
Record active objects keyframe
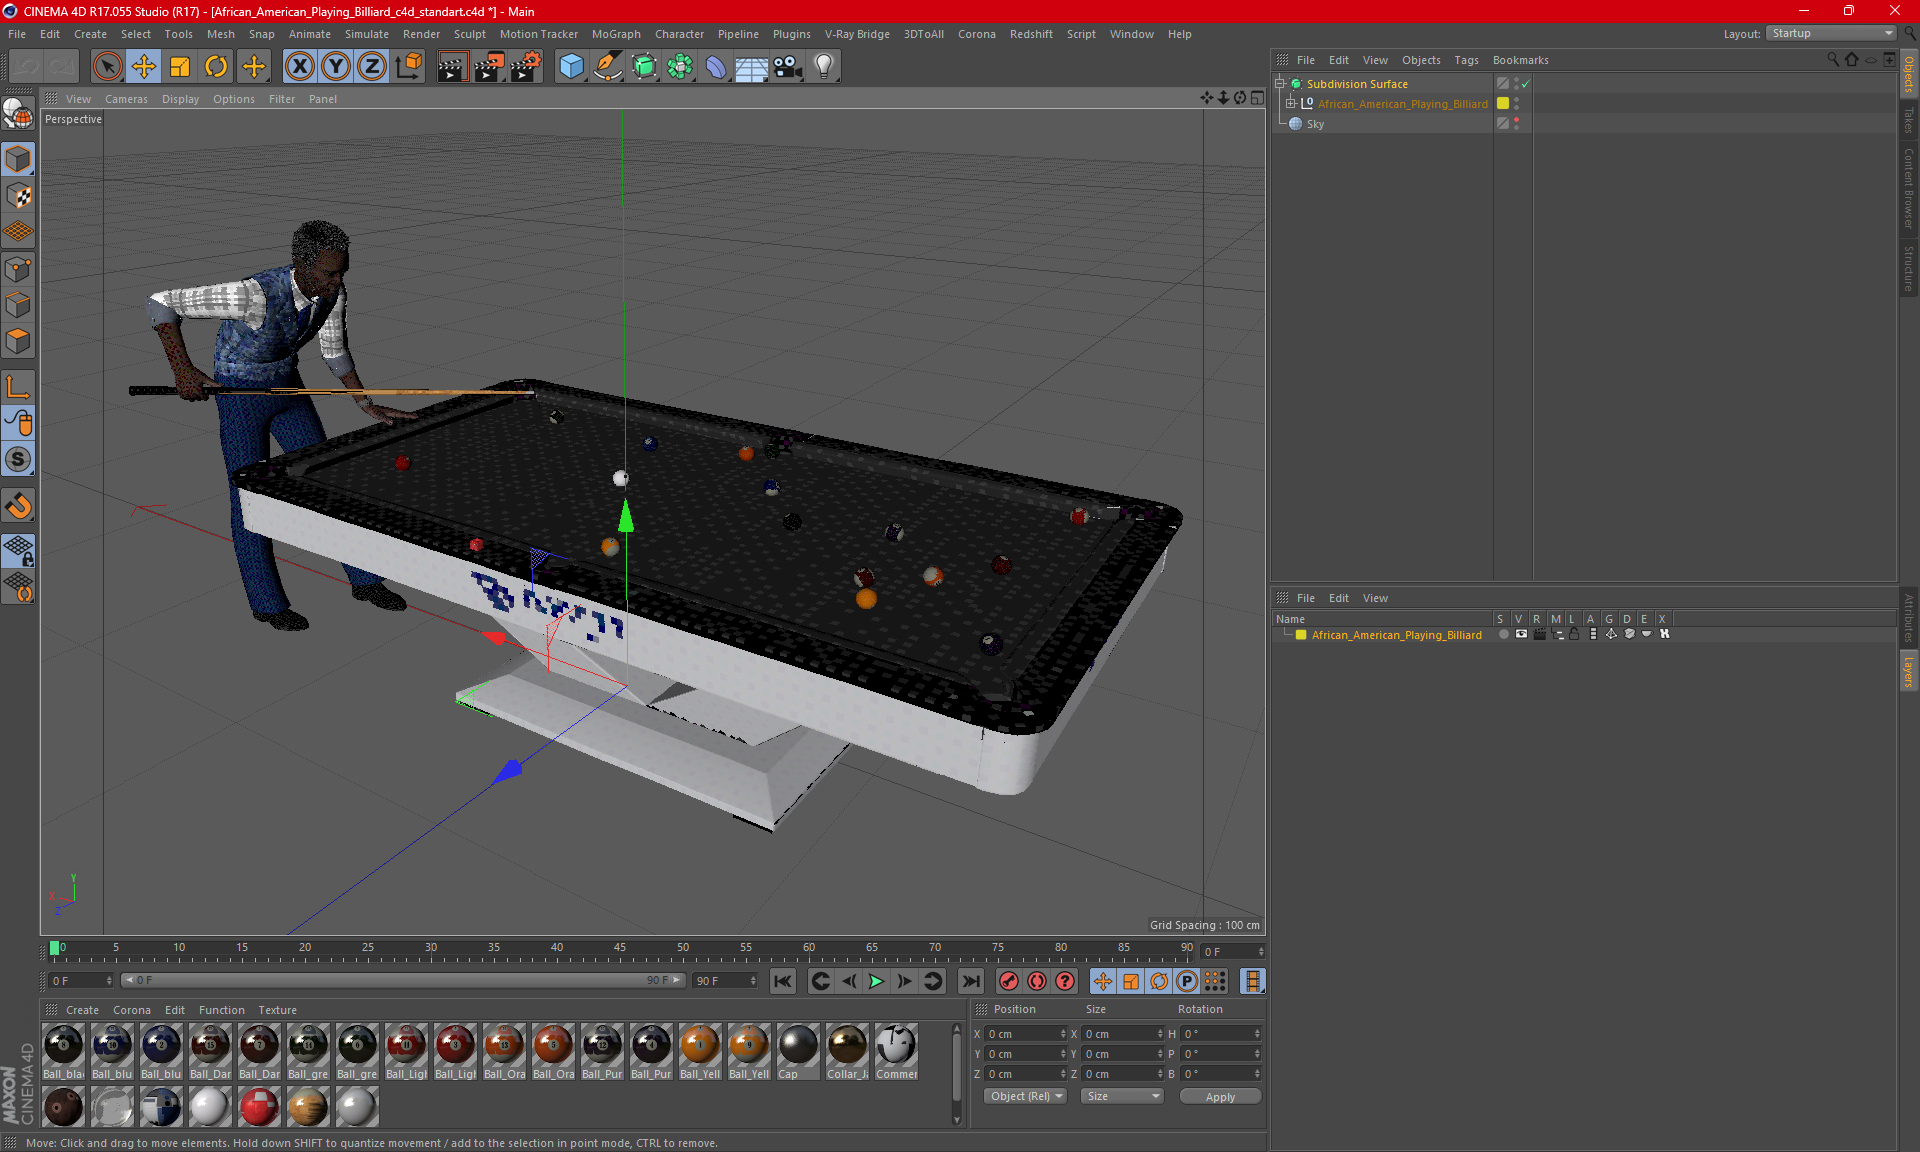tap(1009, 981)
